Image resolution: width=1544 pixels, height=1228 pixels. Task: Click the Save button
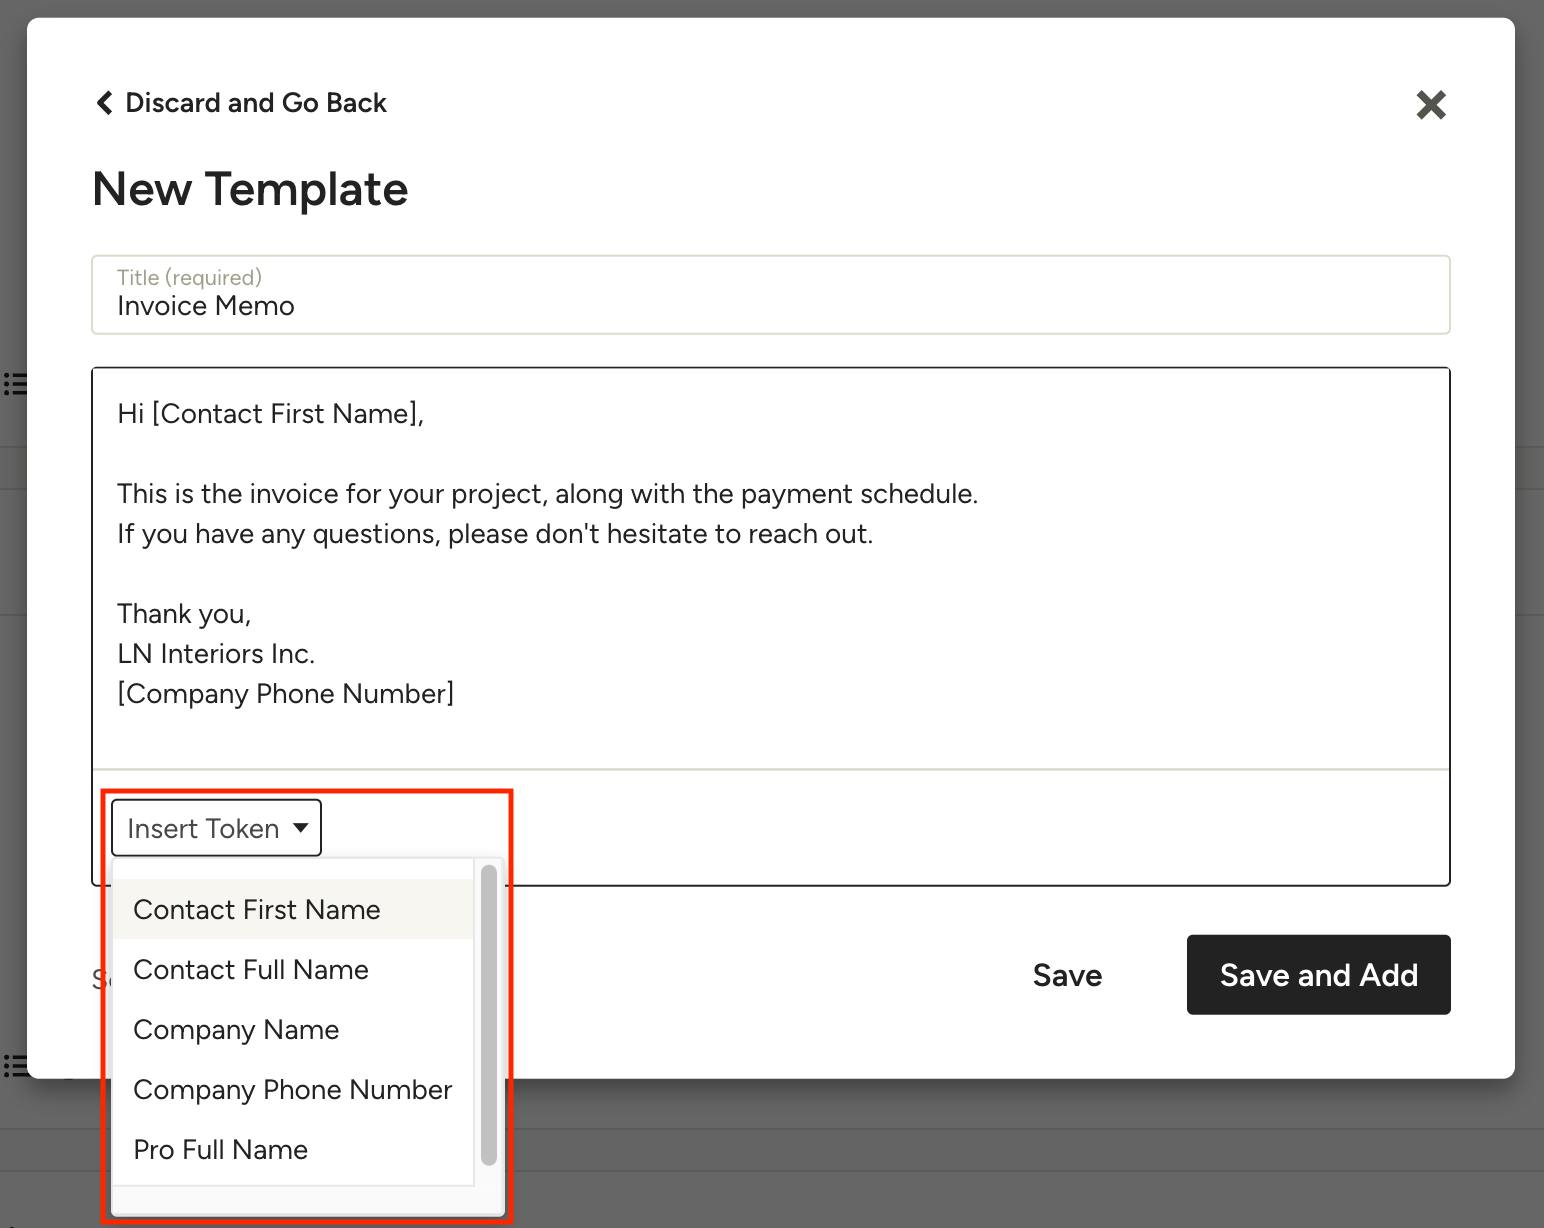click(1067, 975)
